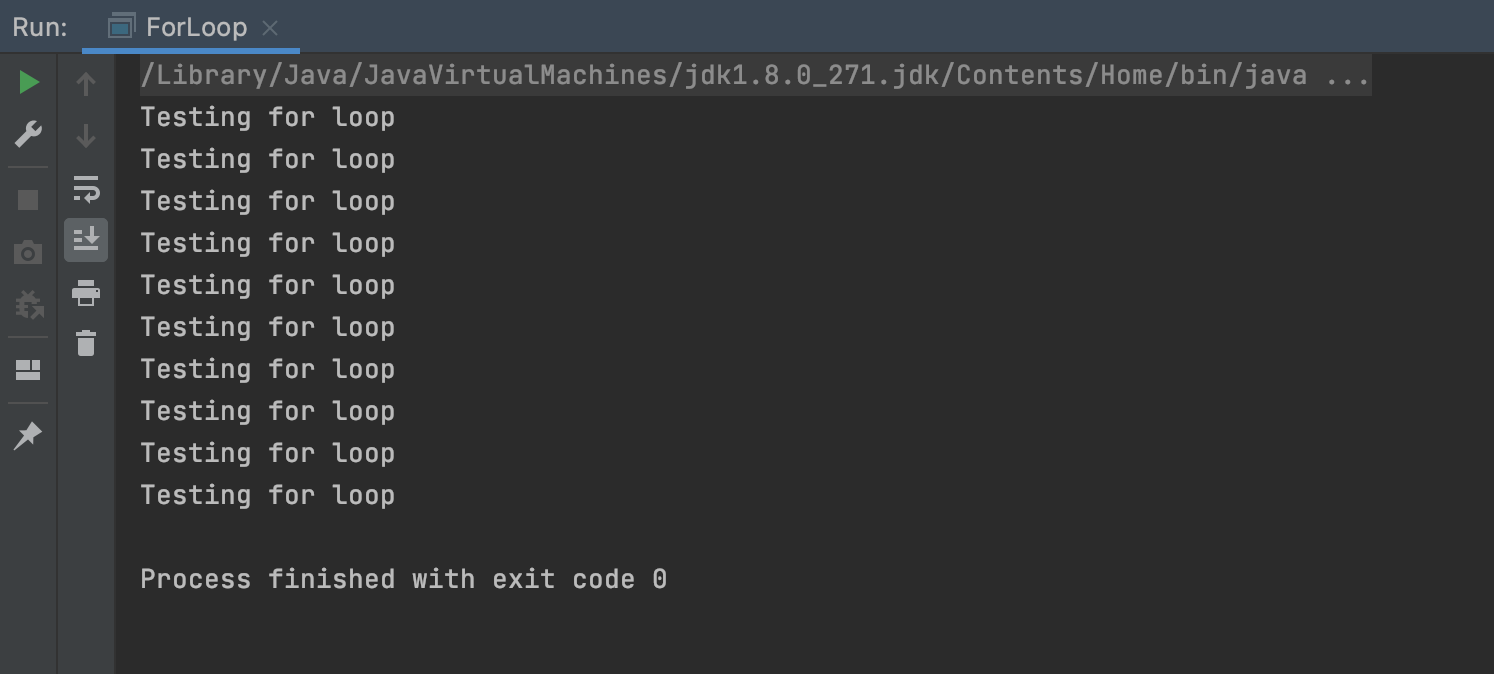This screenshot has height=674, width=1494.
Task: Pin the ForLoop tab
Action: click(x=28, y=434)
